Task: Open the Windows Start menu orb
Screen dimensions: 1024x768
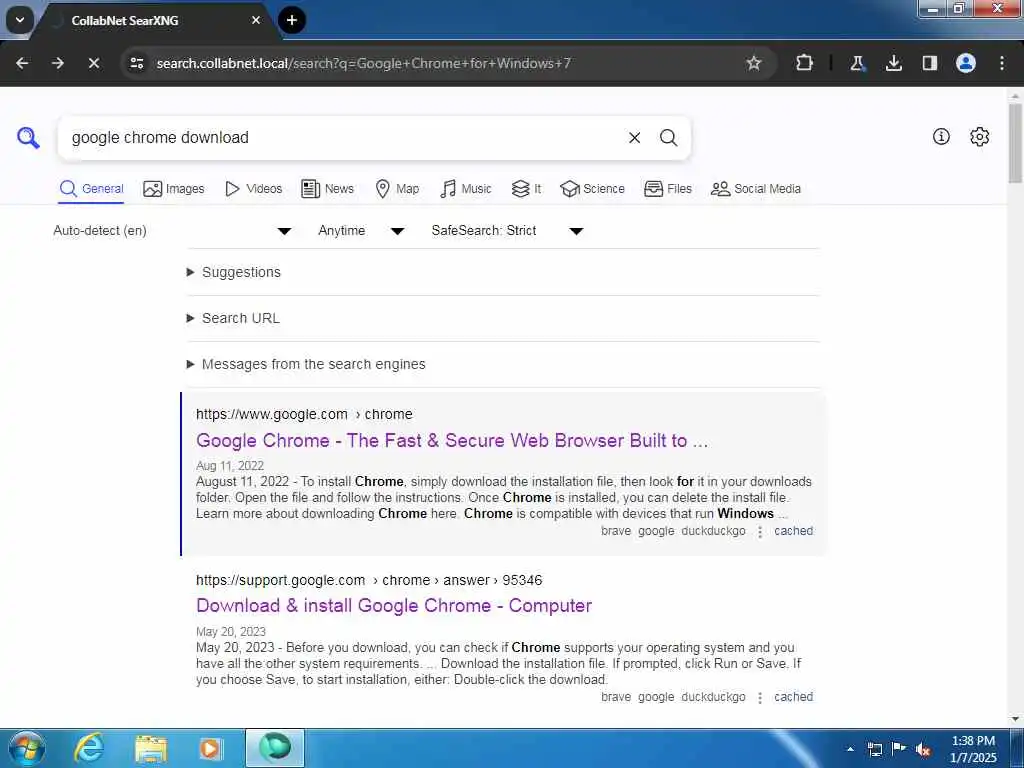Action: point(27,748)
